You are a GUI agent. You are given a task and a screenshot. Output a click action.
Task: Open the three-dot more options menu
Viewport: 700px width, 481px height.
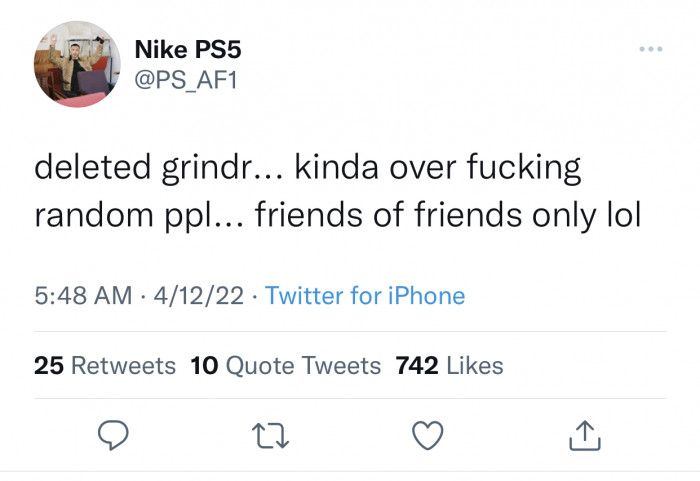click(651, 49)
